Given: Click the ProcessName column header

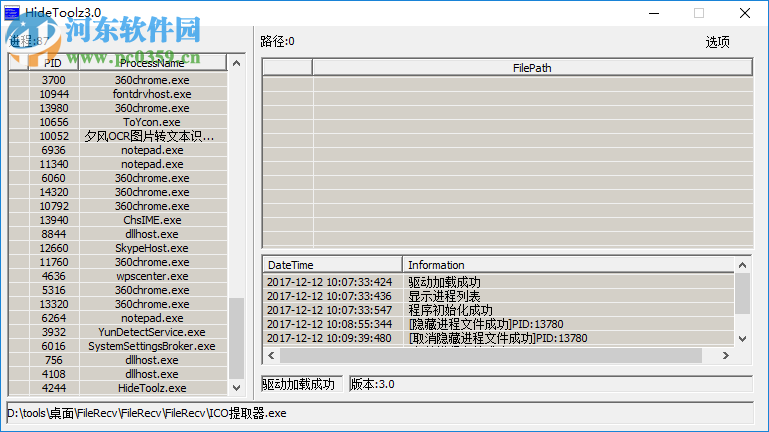Looking at the screenshot, I should (x=152, y=63).
